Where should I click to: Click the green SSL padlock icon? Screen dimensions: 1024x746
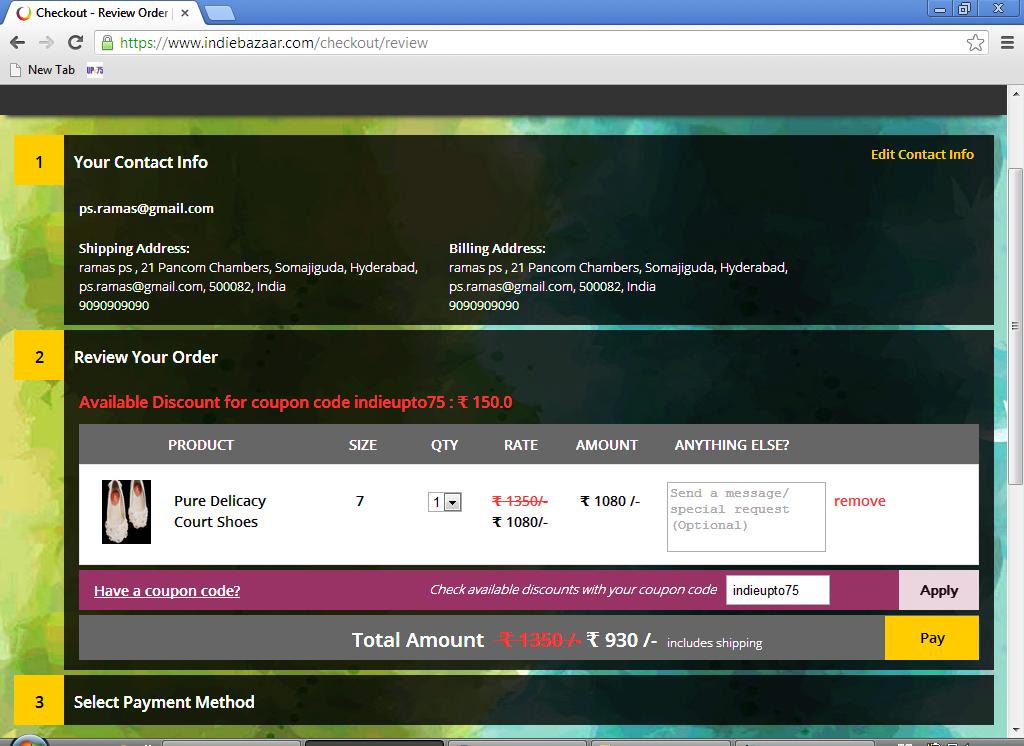pyautogui.click(x=107, y=43)
